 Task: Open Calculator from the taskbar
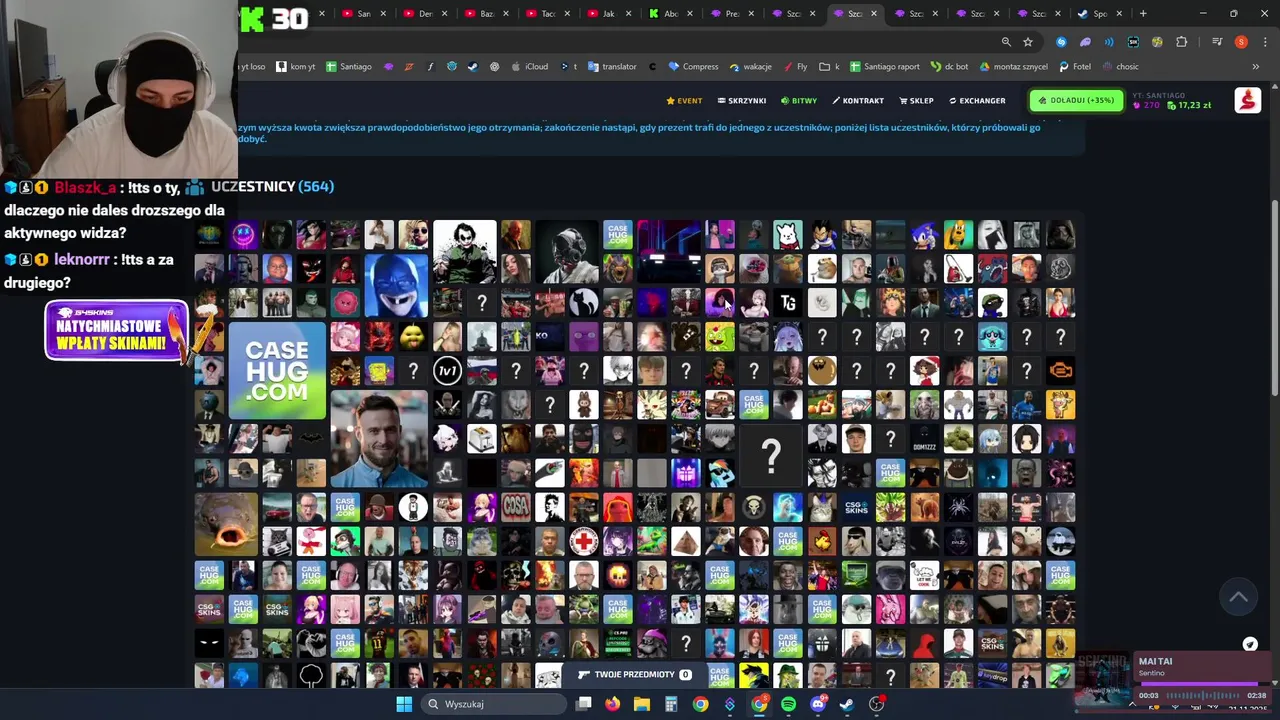(671, 704)
